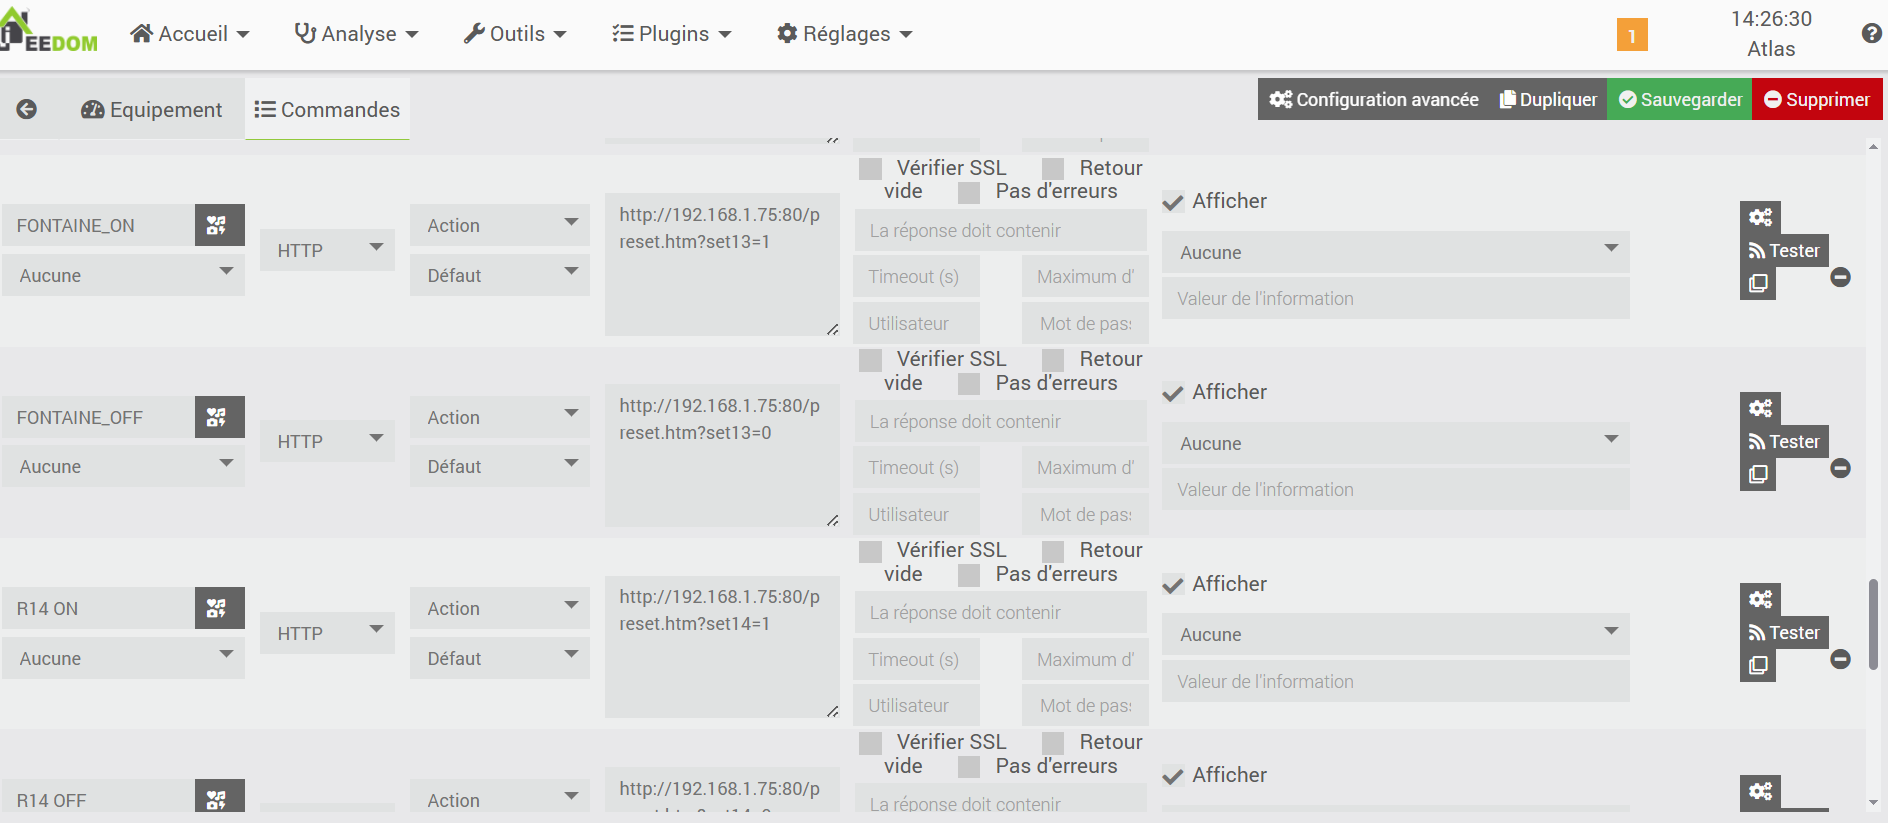Open the HTTP request type dropdown for R14 ON

tap(327, 633)
